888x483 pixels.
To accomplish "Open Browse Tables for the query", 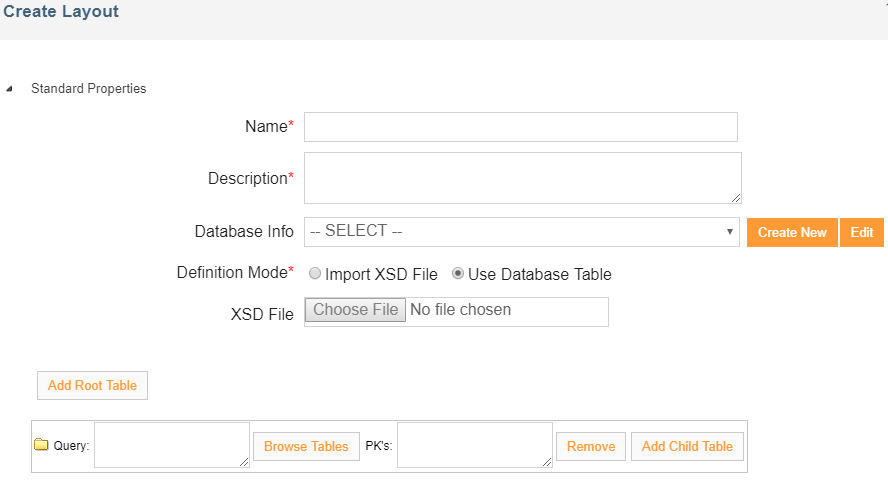I will tap(306, 446).
